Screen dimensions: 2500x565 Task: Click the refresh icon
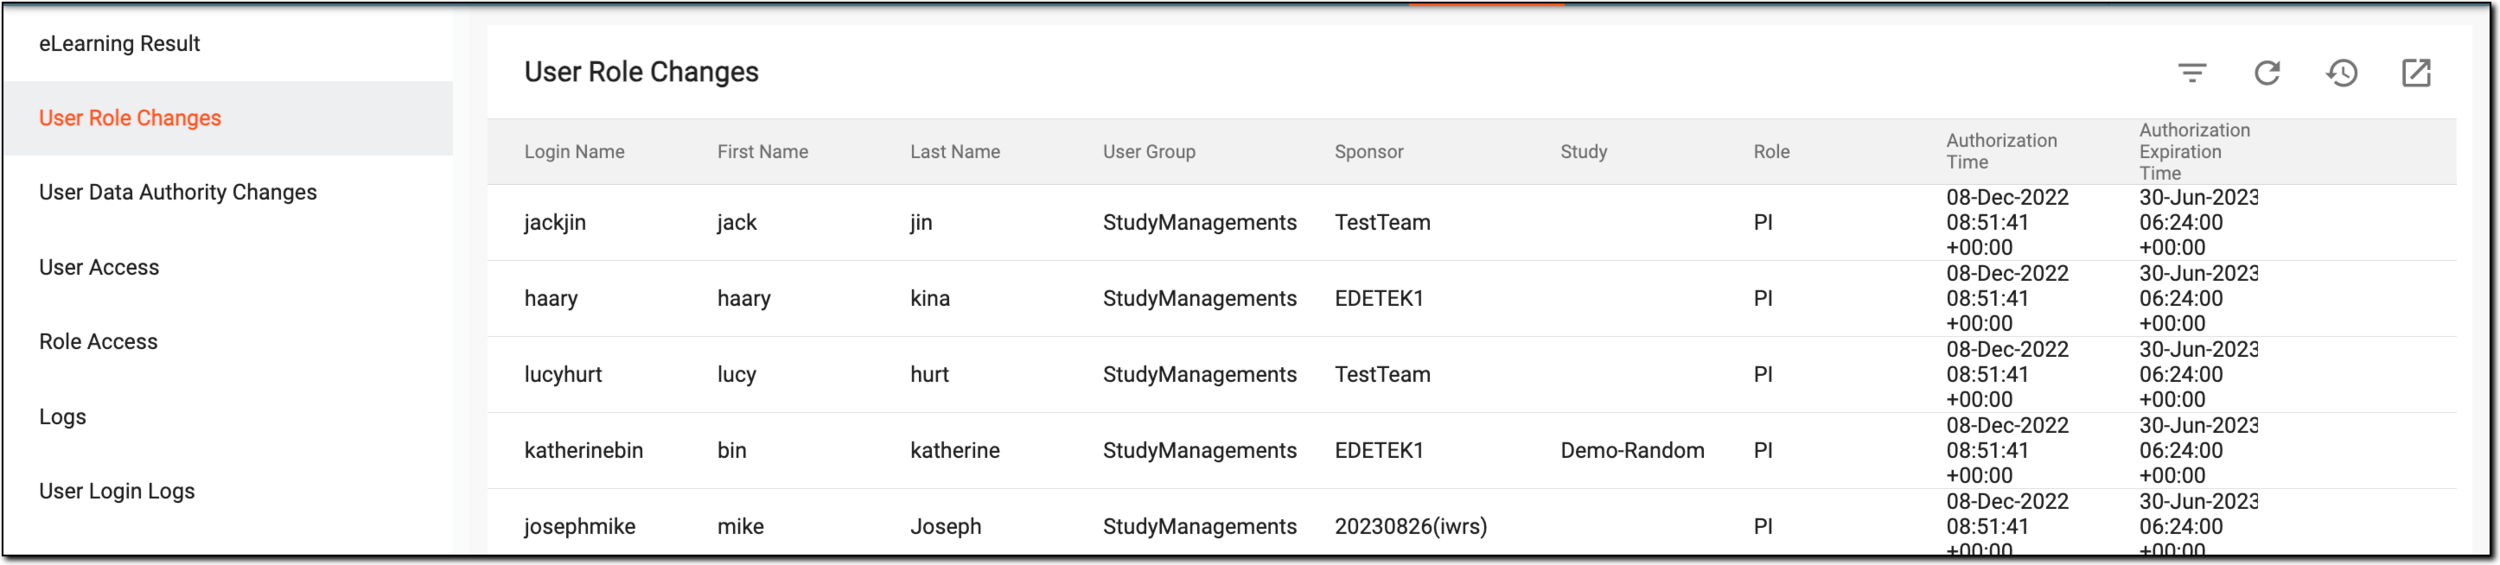(2267, 73)
